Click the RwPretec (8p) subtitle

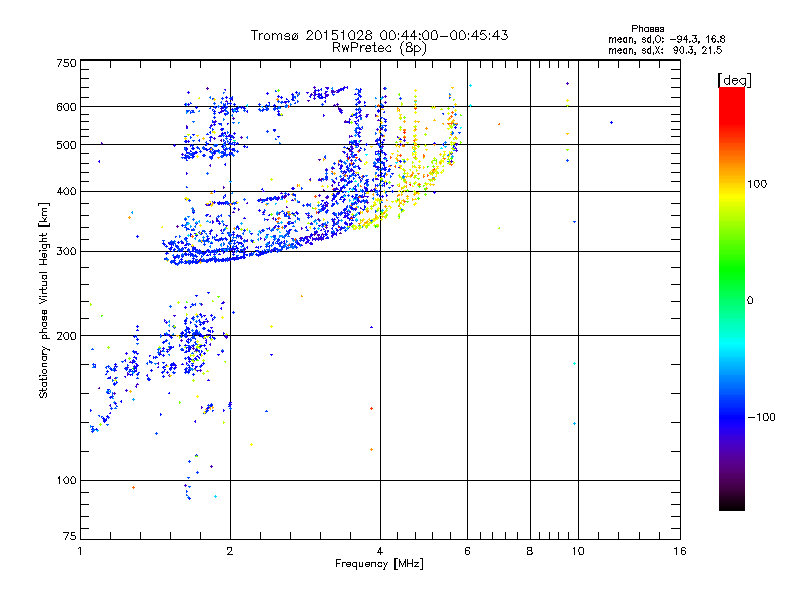379,47
